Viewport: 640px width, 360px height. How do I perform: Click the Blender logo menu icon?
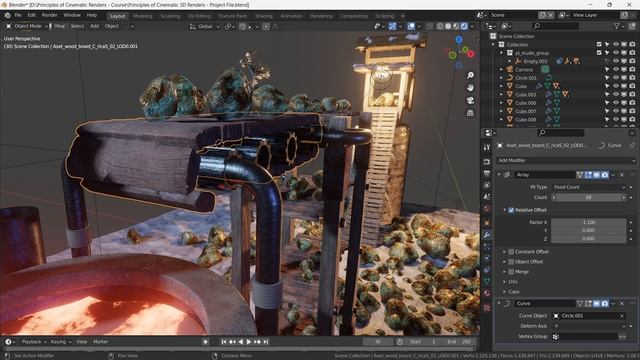[x=7, y=15]
